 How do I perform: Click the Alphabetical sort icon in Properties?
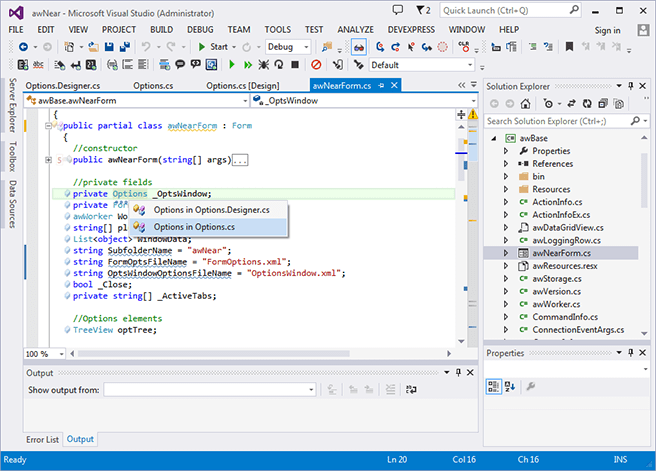tap(508, 386)
